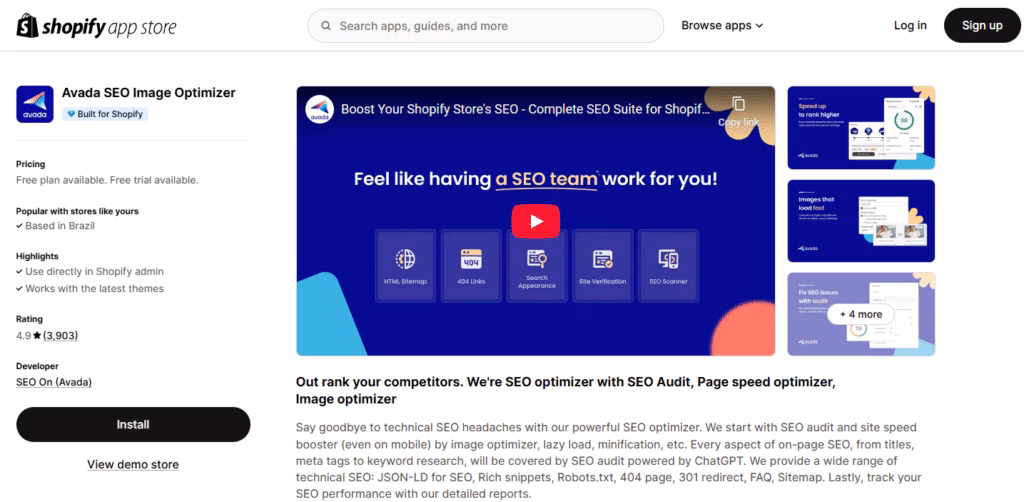Click the Site Verification icon tile
Image resolution: width=1024 pixels, height=502 pixels.
(x=602, y=259)
